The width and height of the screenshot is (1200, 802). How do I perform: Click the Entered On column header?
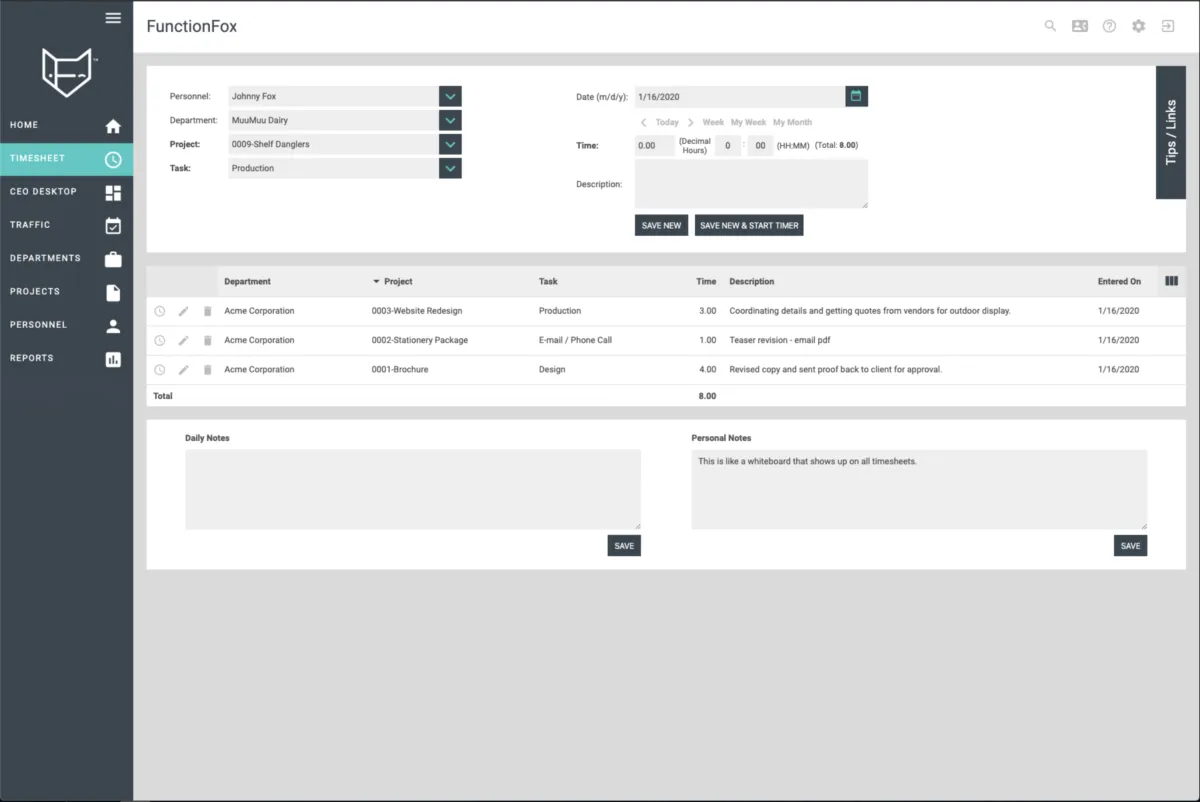[x=1119, y=282]
